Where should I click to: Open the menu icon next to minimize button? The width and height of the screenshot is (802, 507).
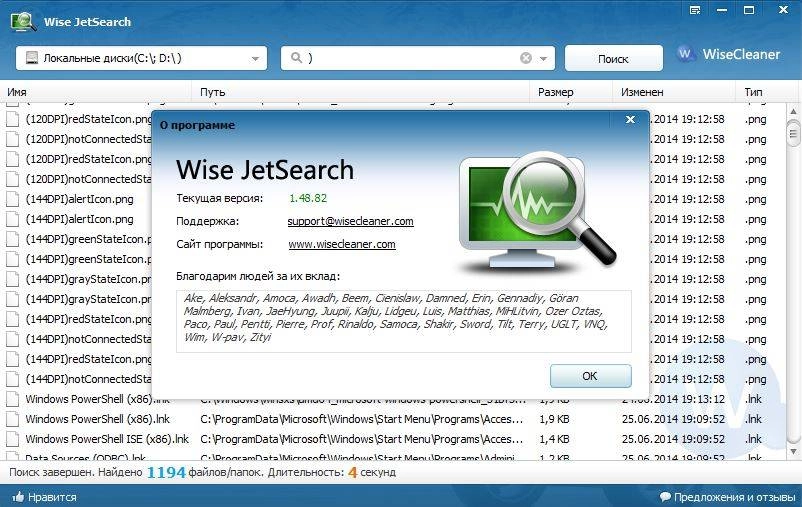[695, 10]
